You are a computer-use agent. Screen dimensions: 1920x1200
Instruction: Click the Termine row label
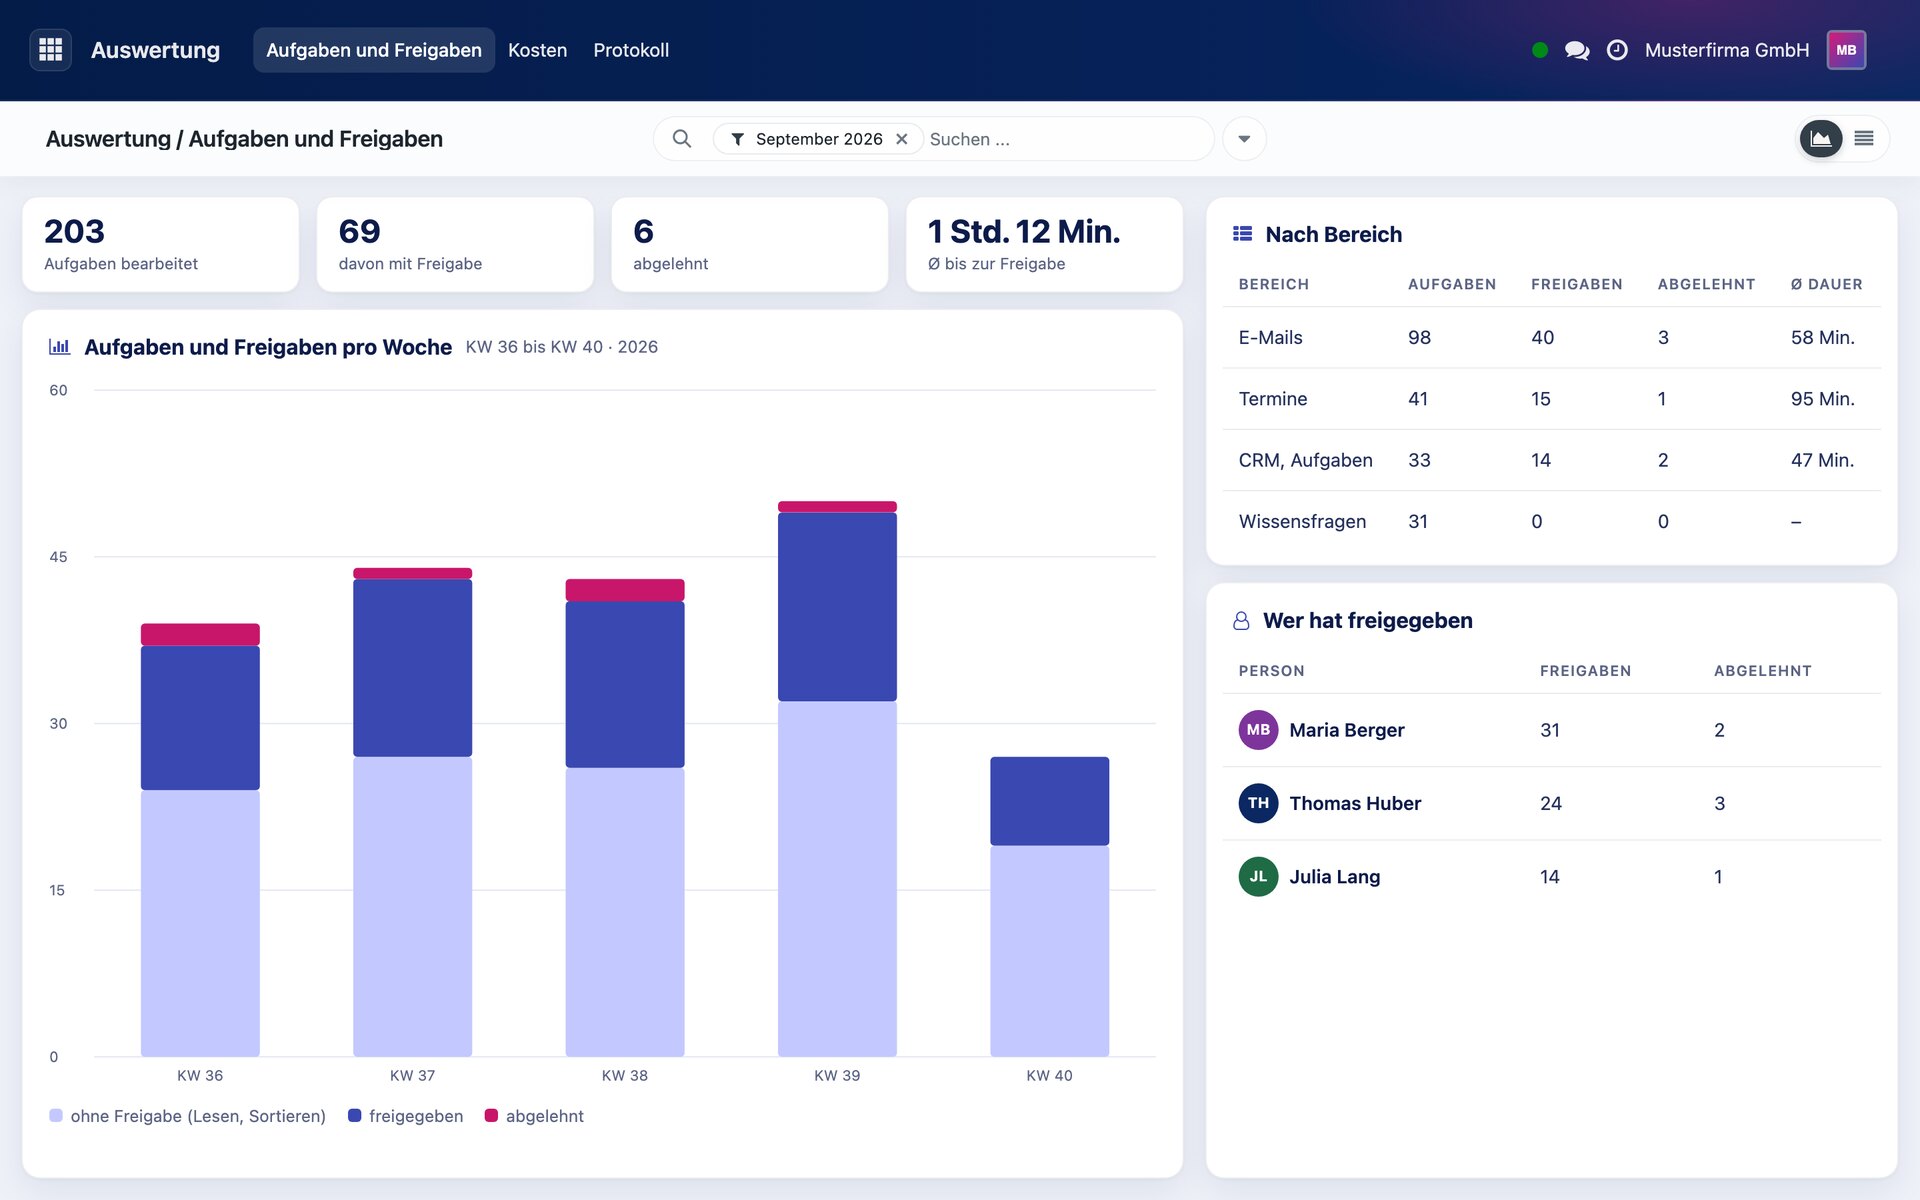(x=1272, y=399)
